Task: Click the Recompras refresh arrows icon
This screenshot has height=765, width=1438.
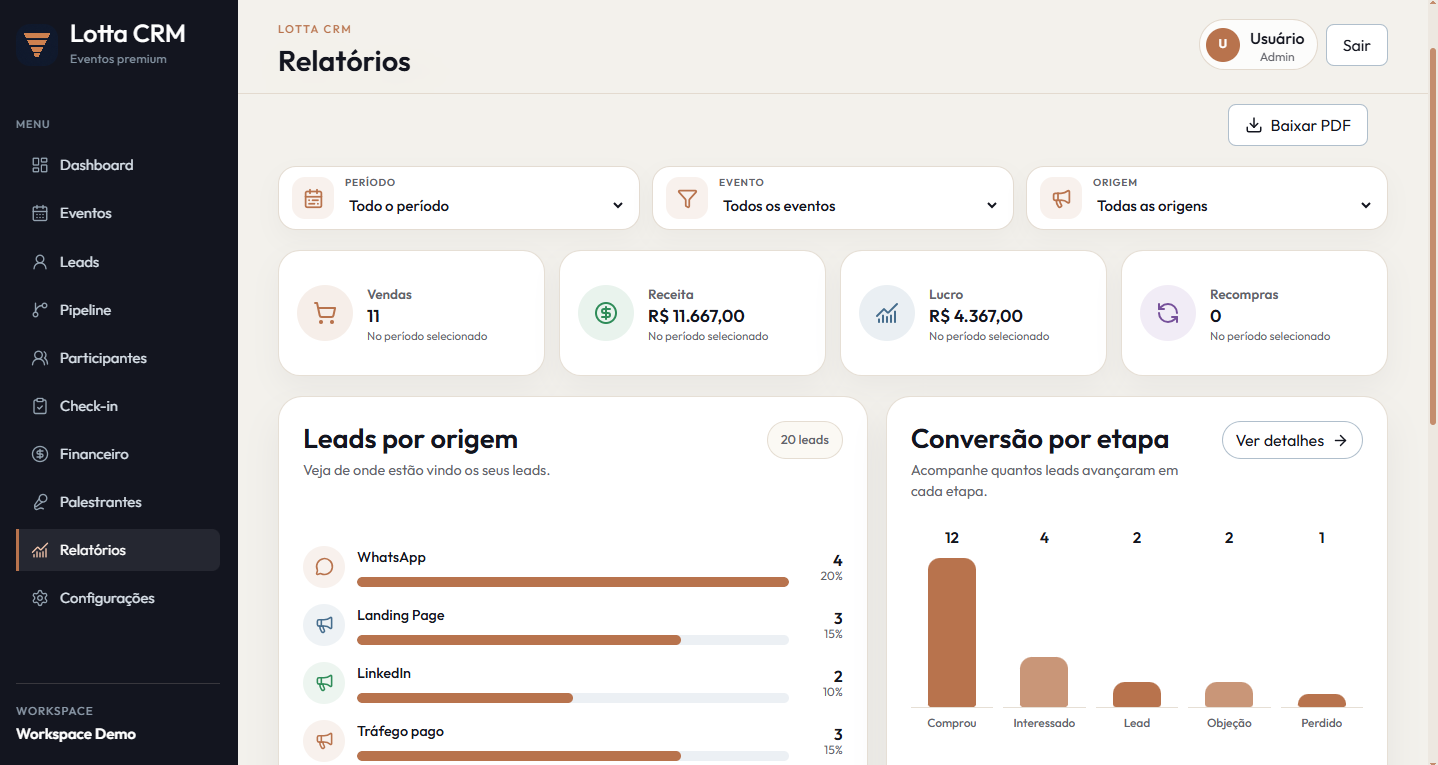Action: tap(1168, 313)
